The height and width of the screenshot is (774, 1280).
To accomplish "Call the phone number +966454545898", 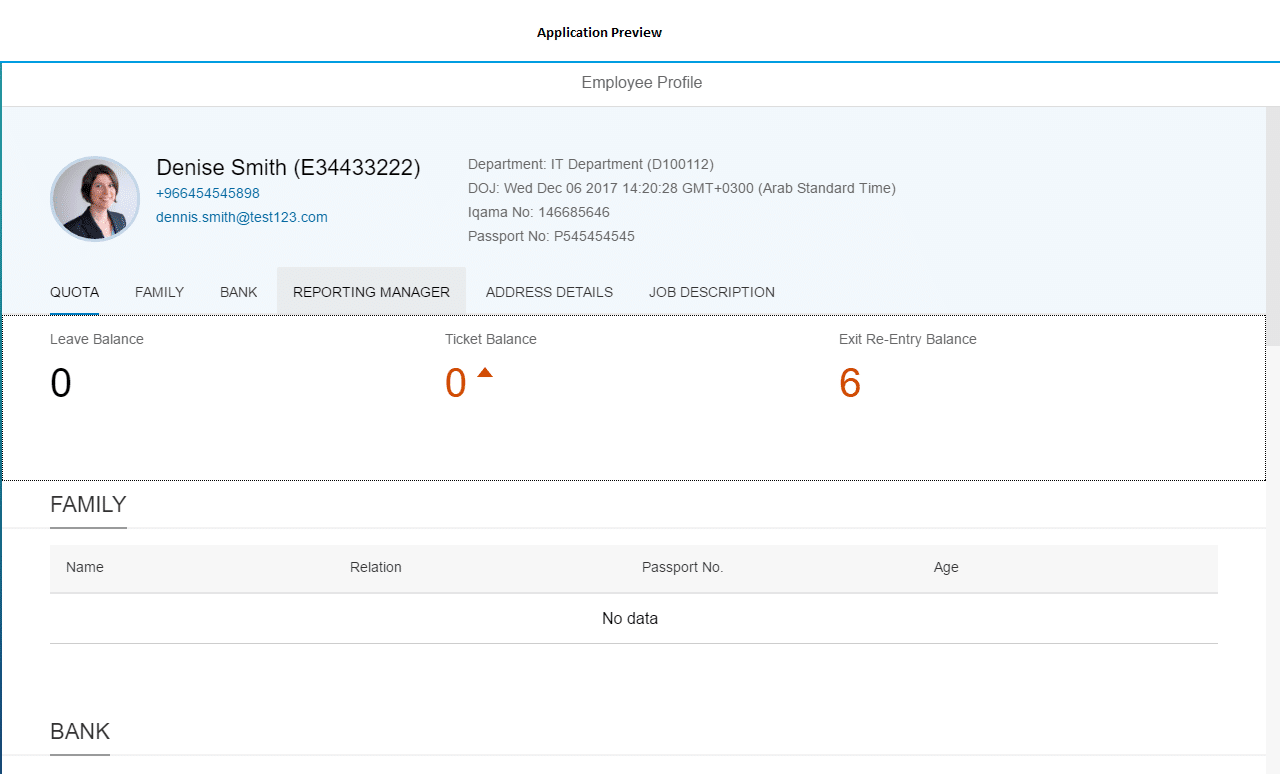I will pyautogui.click(x=208, y=193).
